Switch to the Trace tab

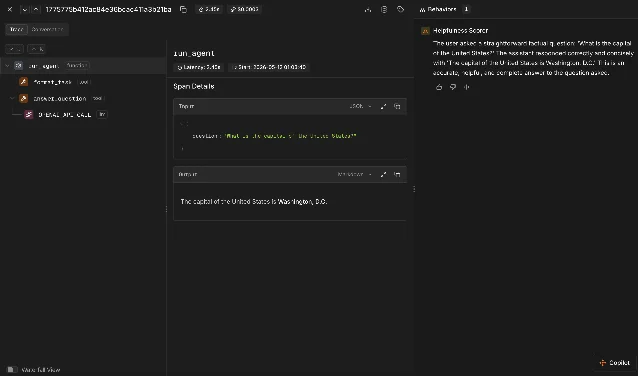click(x=17, y=29)
